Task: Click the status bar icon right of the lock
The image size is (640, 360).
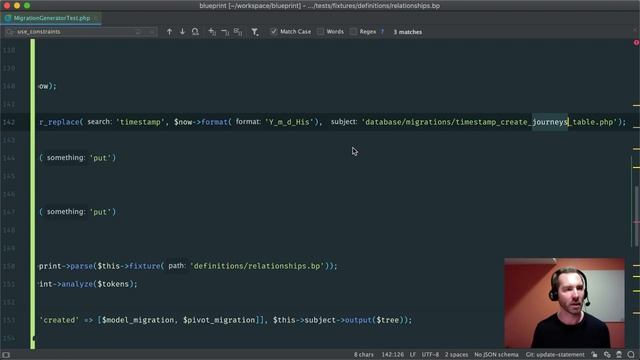Action: pyautogui.click(x=607, y=355)
